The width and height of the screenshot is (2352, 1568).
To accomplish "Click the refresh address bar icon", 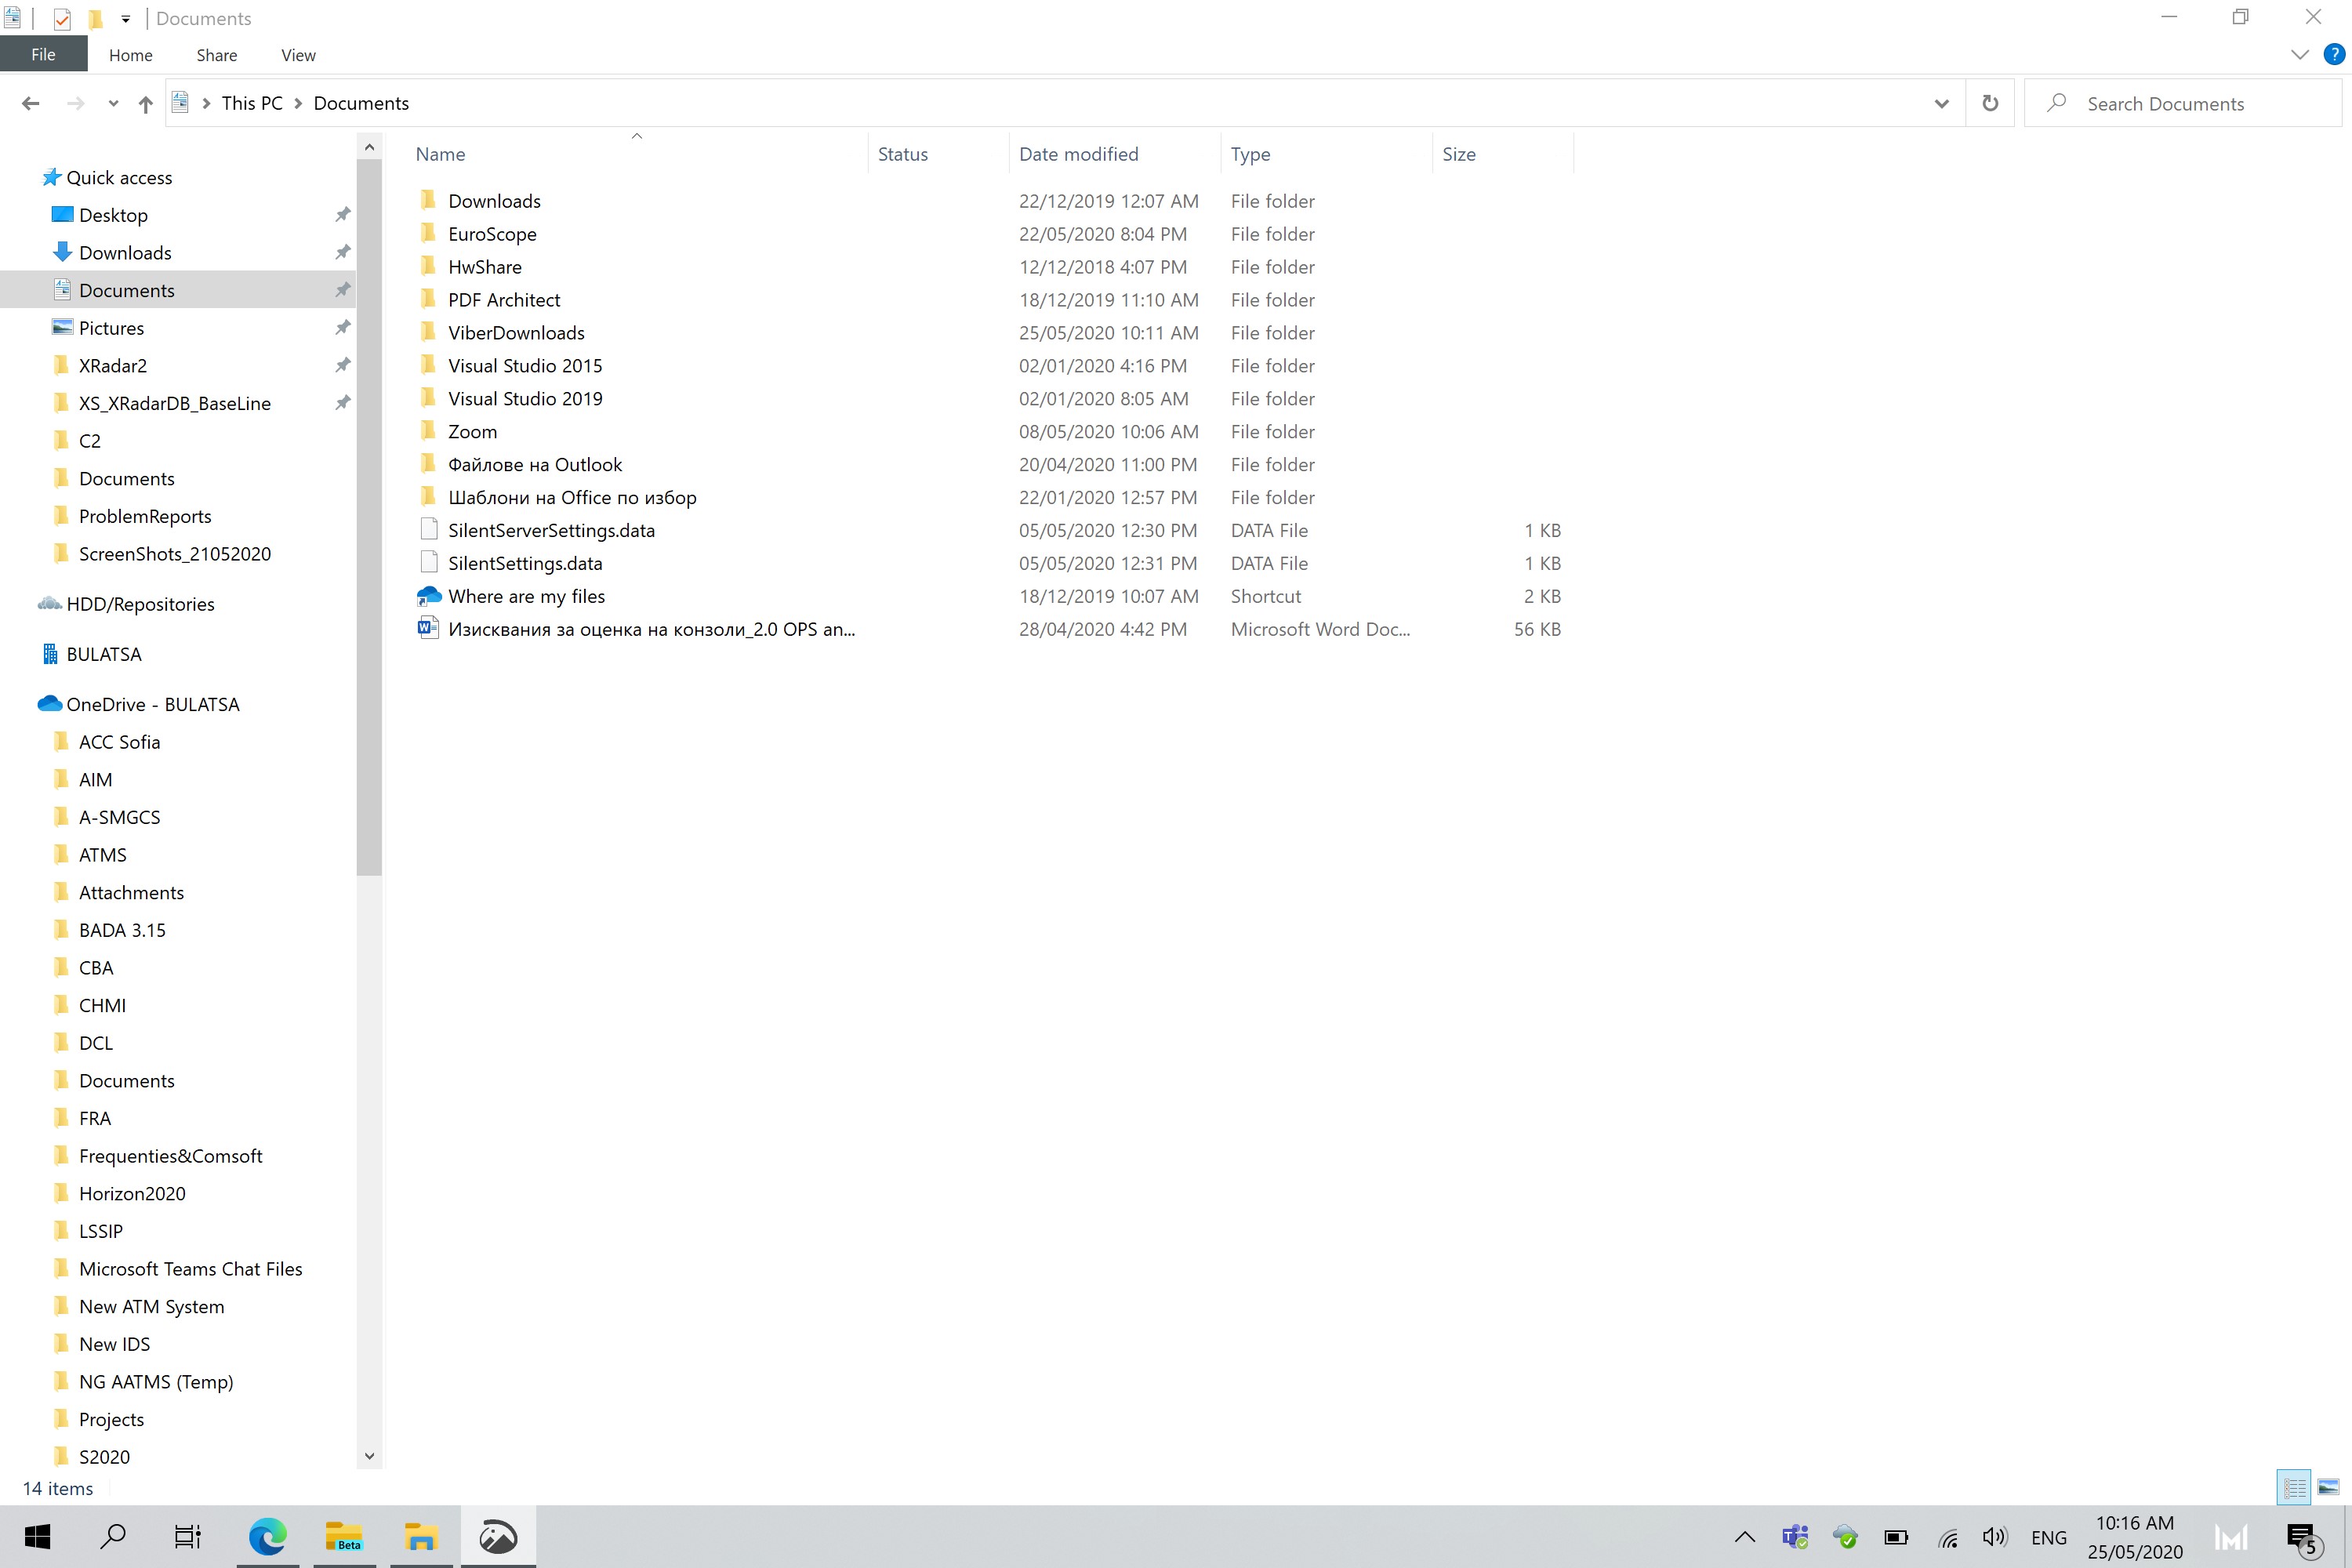I will click(x=1989, y=103).
